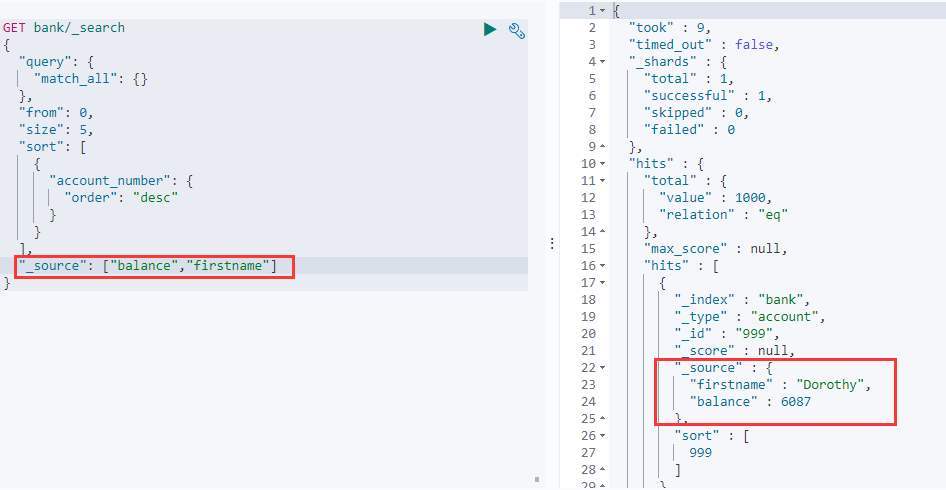
Task: Click the "took" : 9 response line
Action: 670,28
